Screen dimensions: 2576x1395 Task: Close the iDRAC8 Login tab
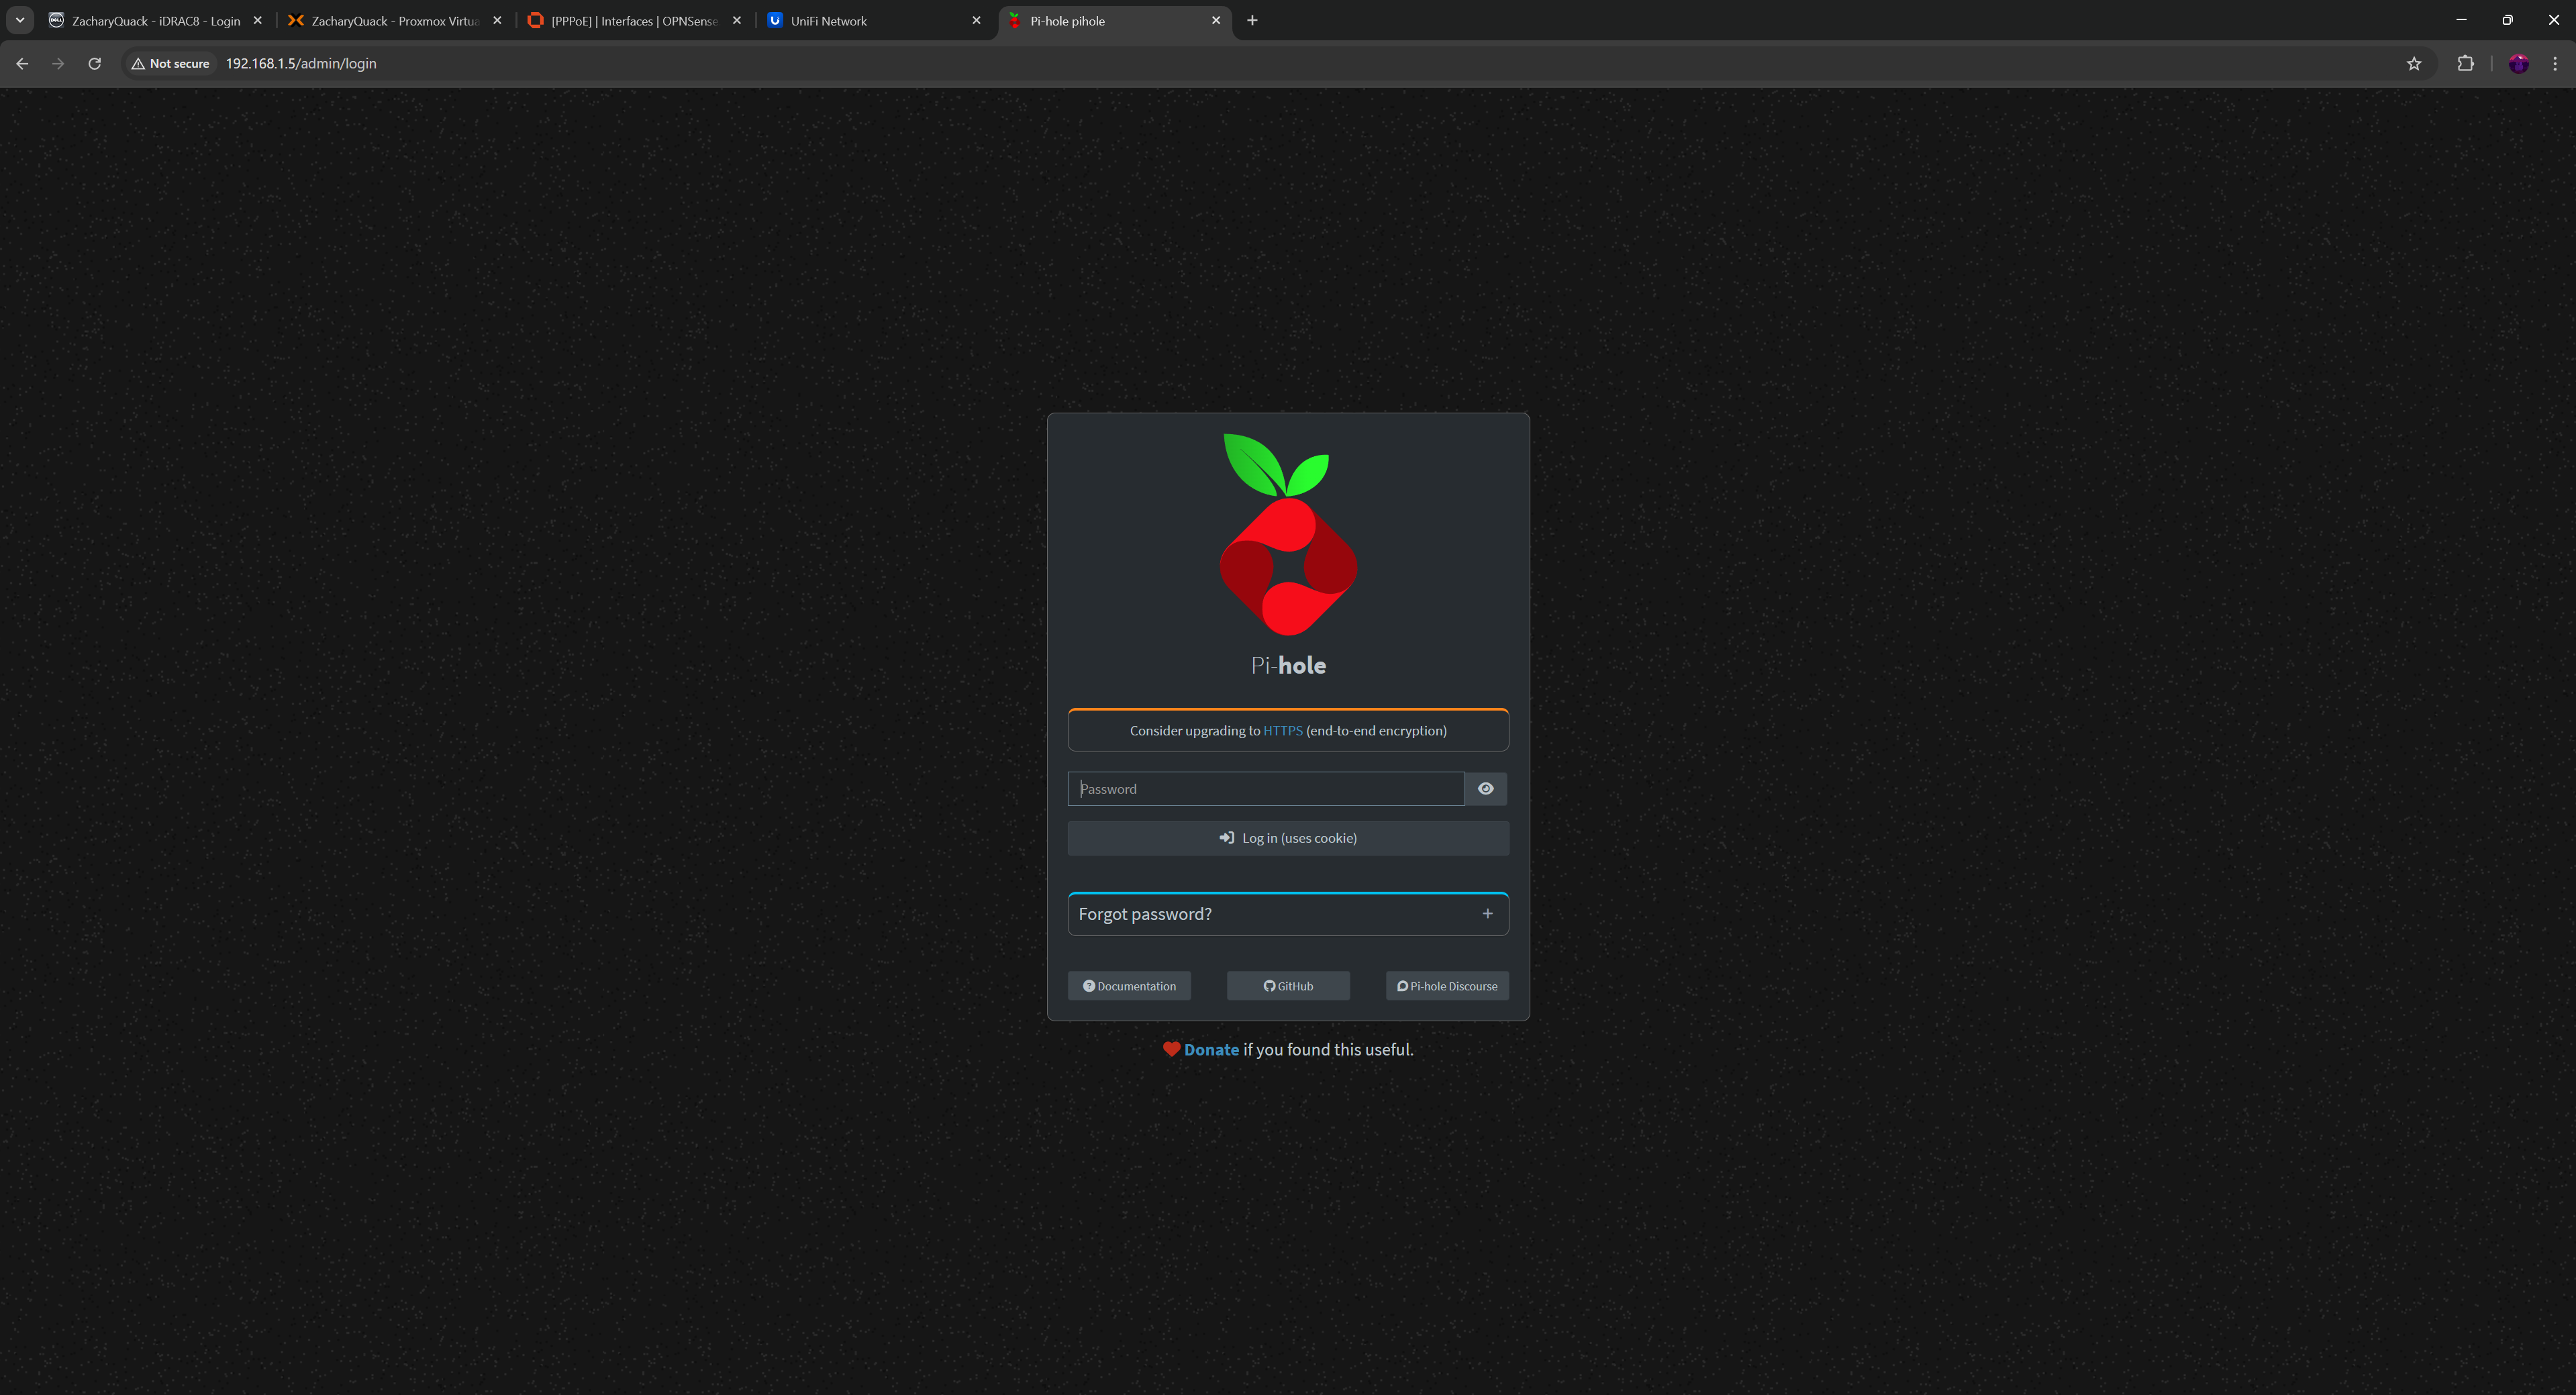point(257,21)
